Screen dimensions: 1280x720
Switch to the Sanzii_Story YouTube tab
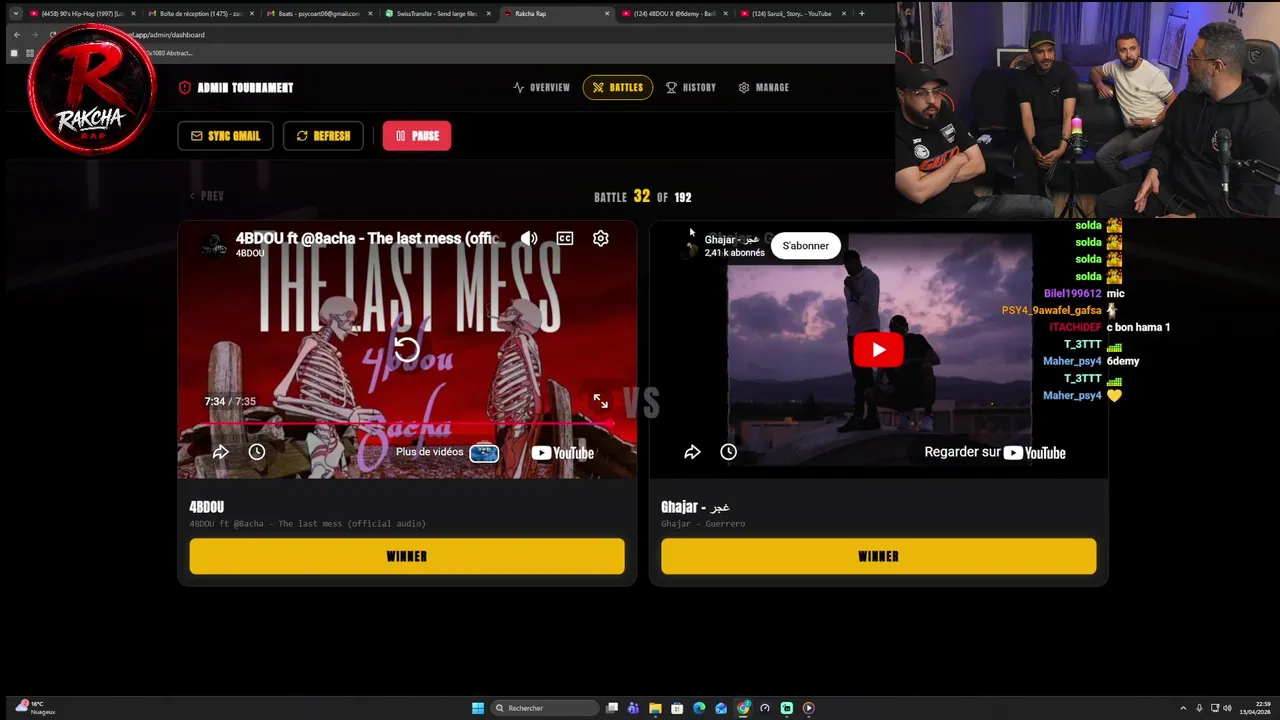click(792, 14)
